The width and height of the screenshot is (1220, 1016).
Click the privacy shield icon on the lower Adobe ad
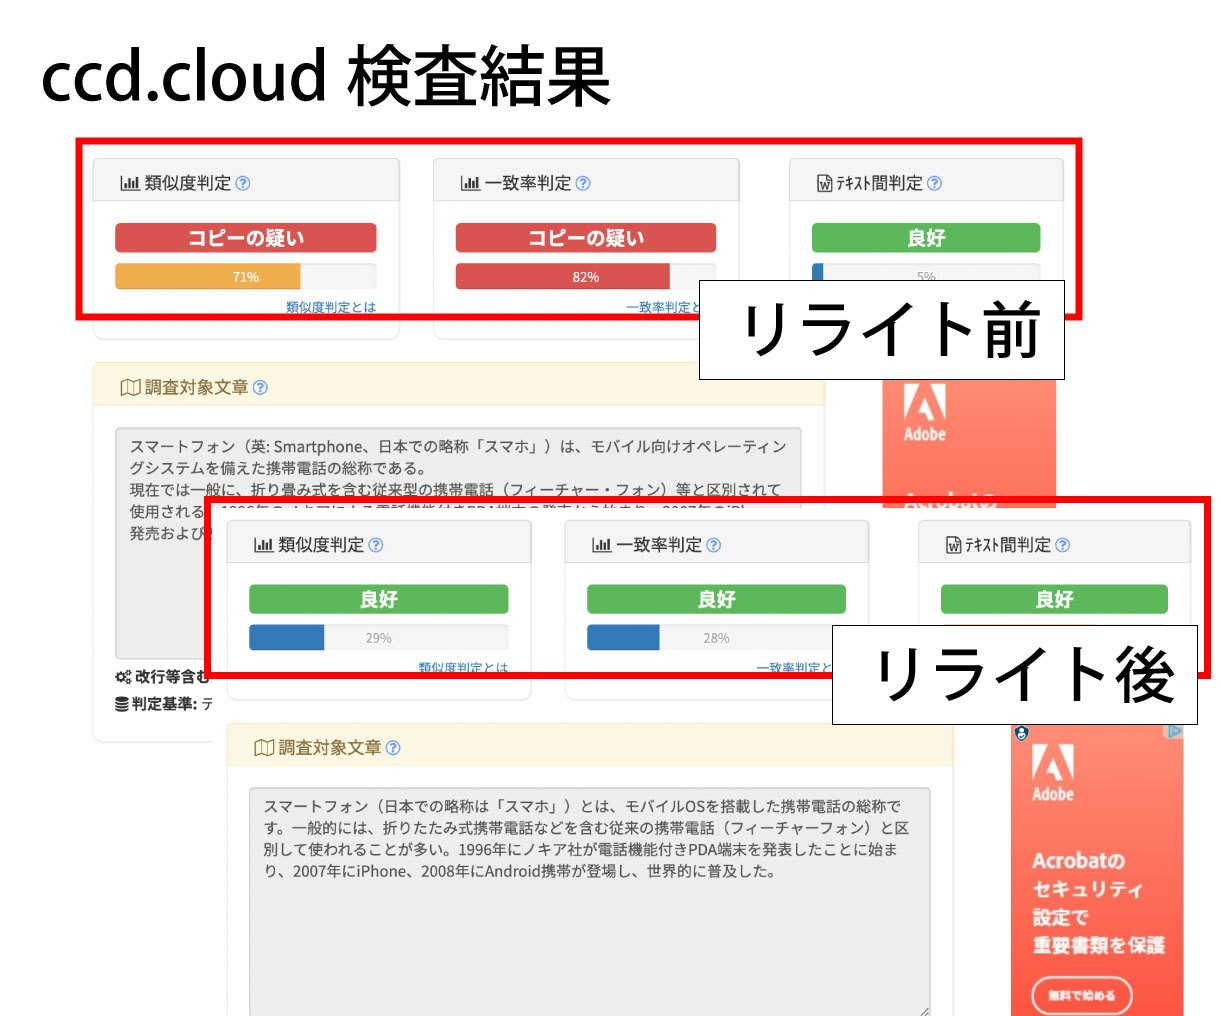click(1021, 733)
